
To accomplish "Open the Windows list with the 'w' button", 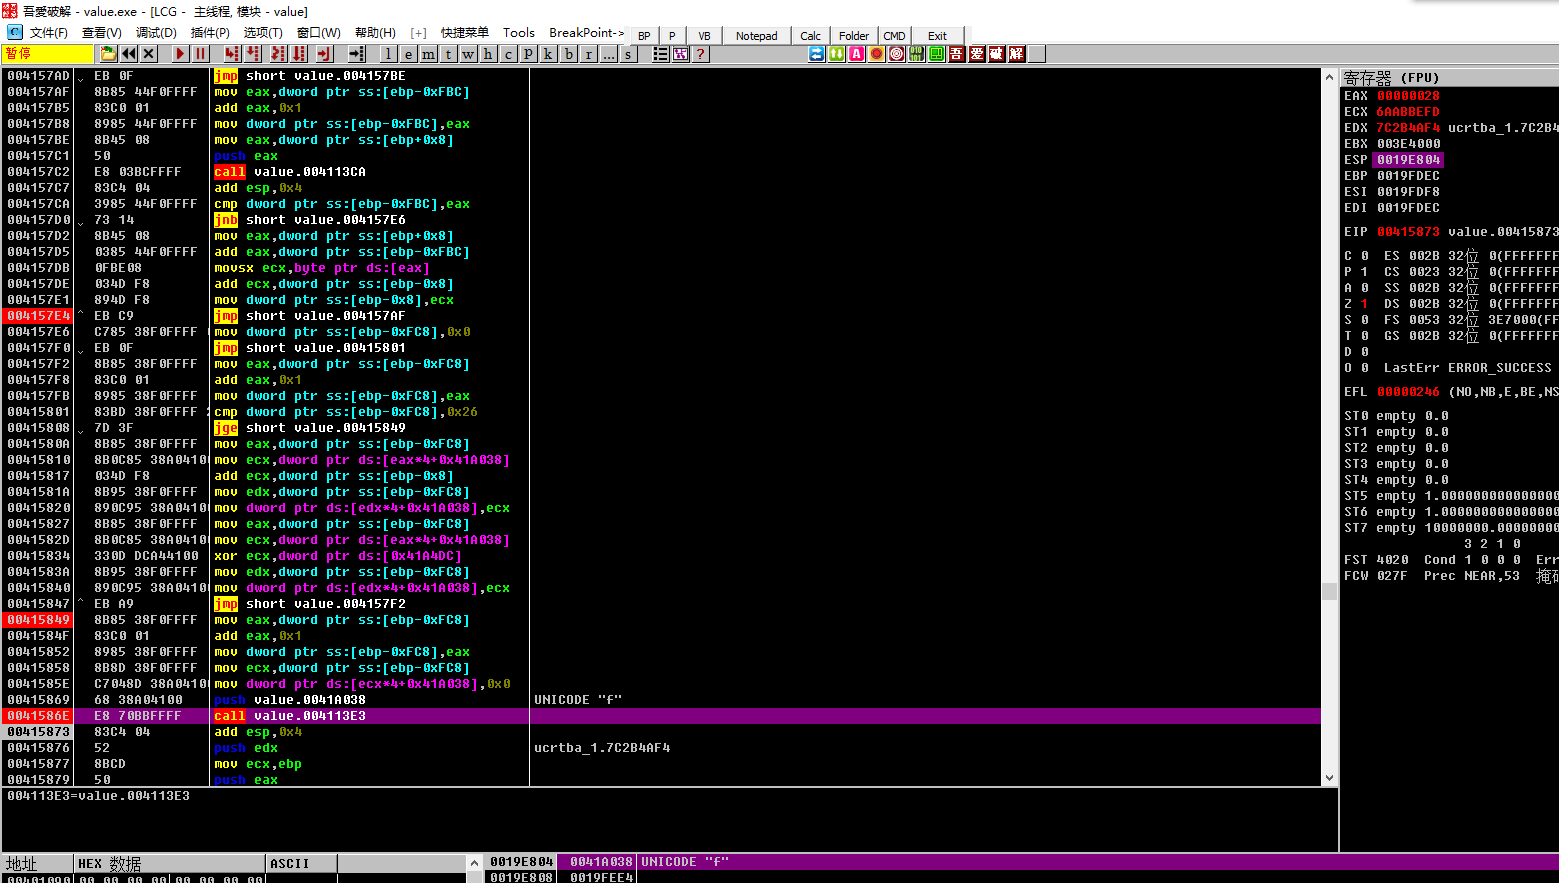I will [x=468, y=54].
